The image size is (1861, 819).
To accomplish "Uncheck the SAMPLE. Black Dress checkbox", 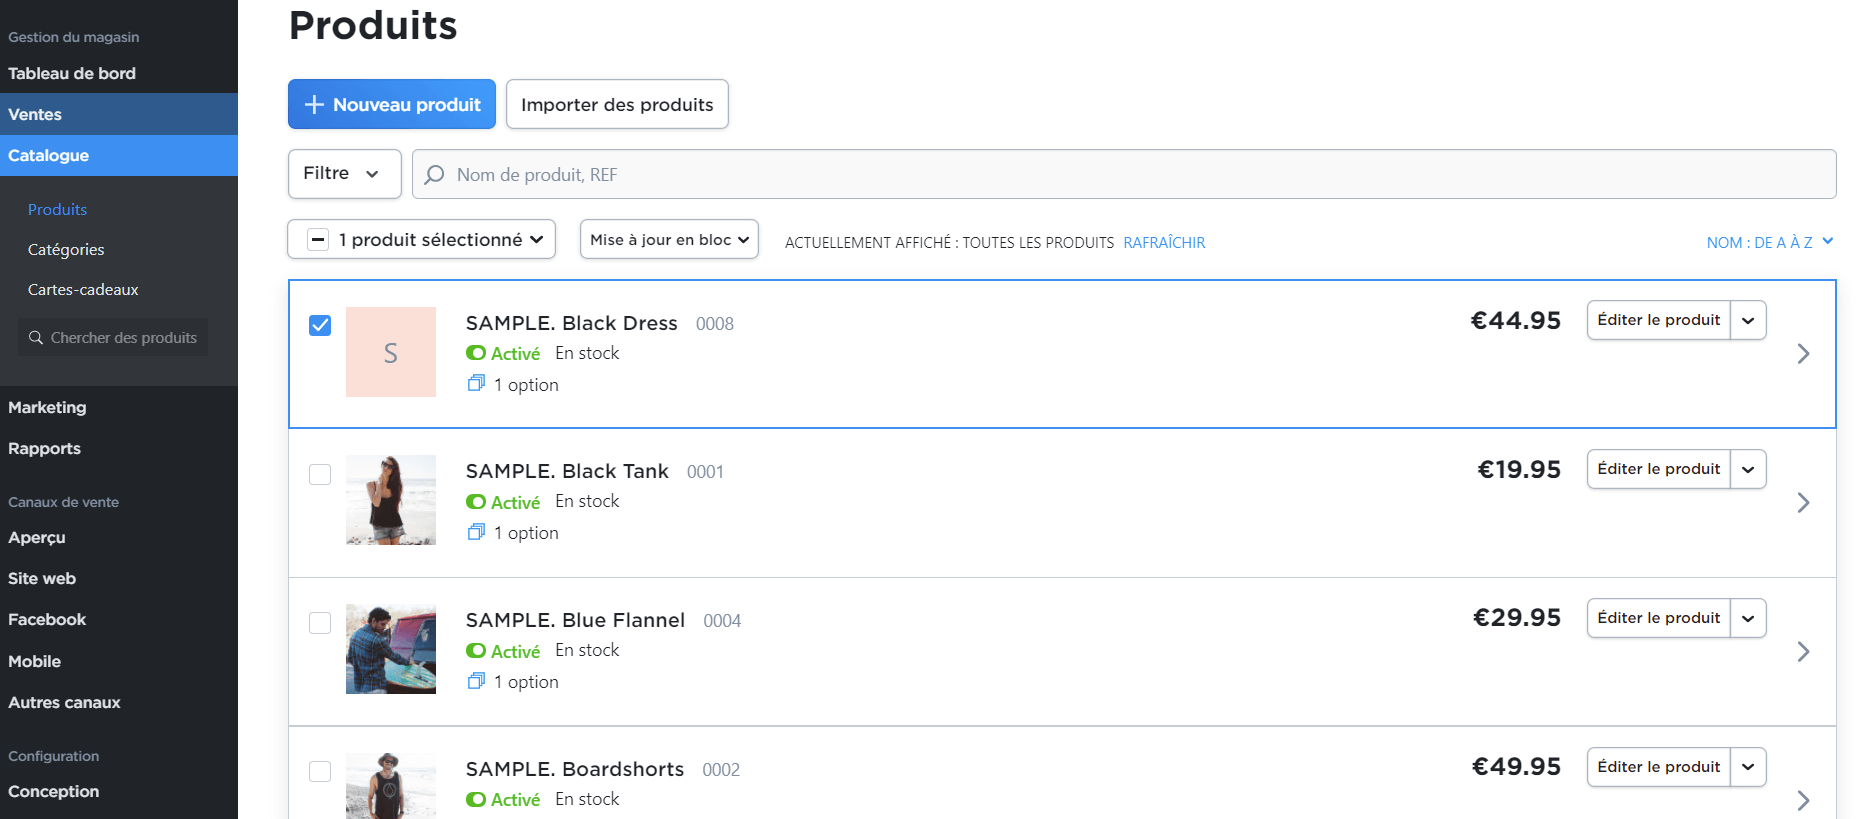I will pos(320,326).
